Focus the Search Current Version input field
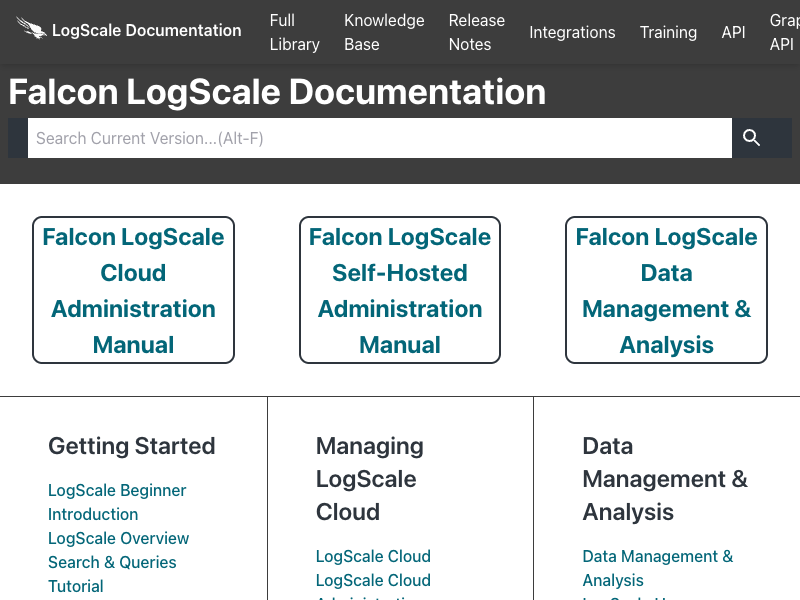800x600 pixels. pos(380,138)
